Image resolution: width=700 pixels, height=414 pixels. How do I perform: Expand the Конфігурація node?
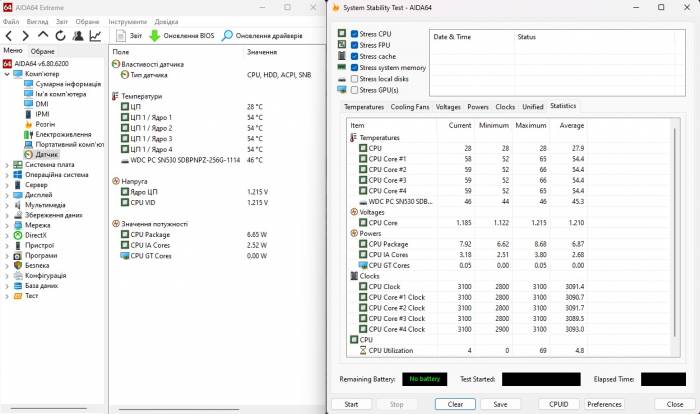(x=7, y=276)
